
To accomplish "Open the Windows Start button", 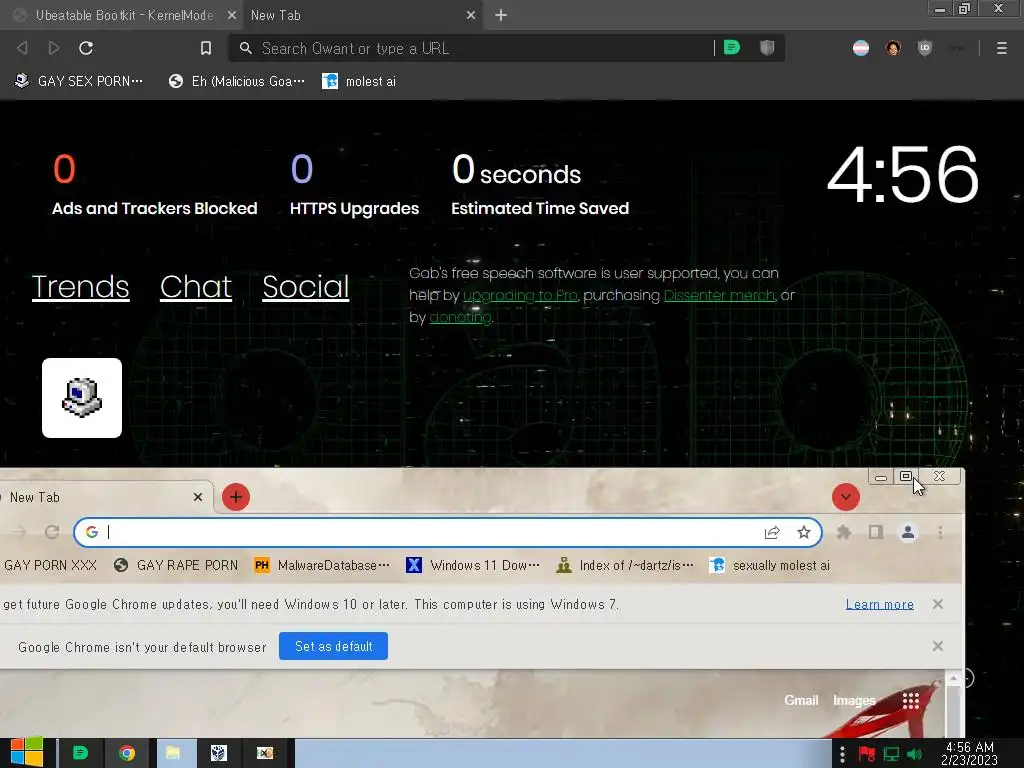I will point(26,753).
